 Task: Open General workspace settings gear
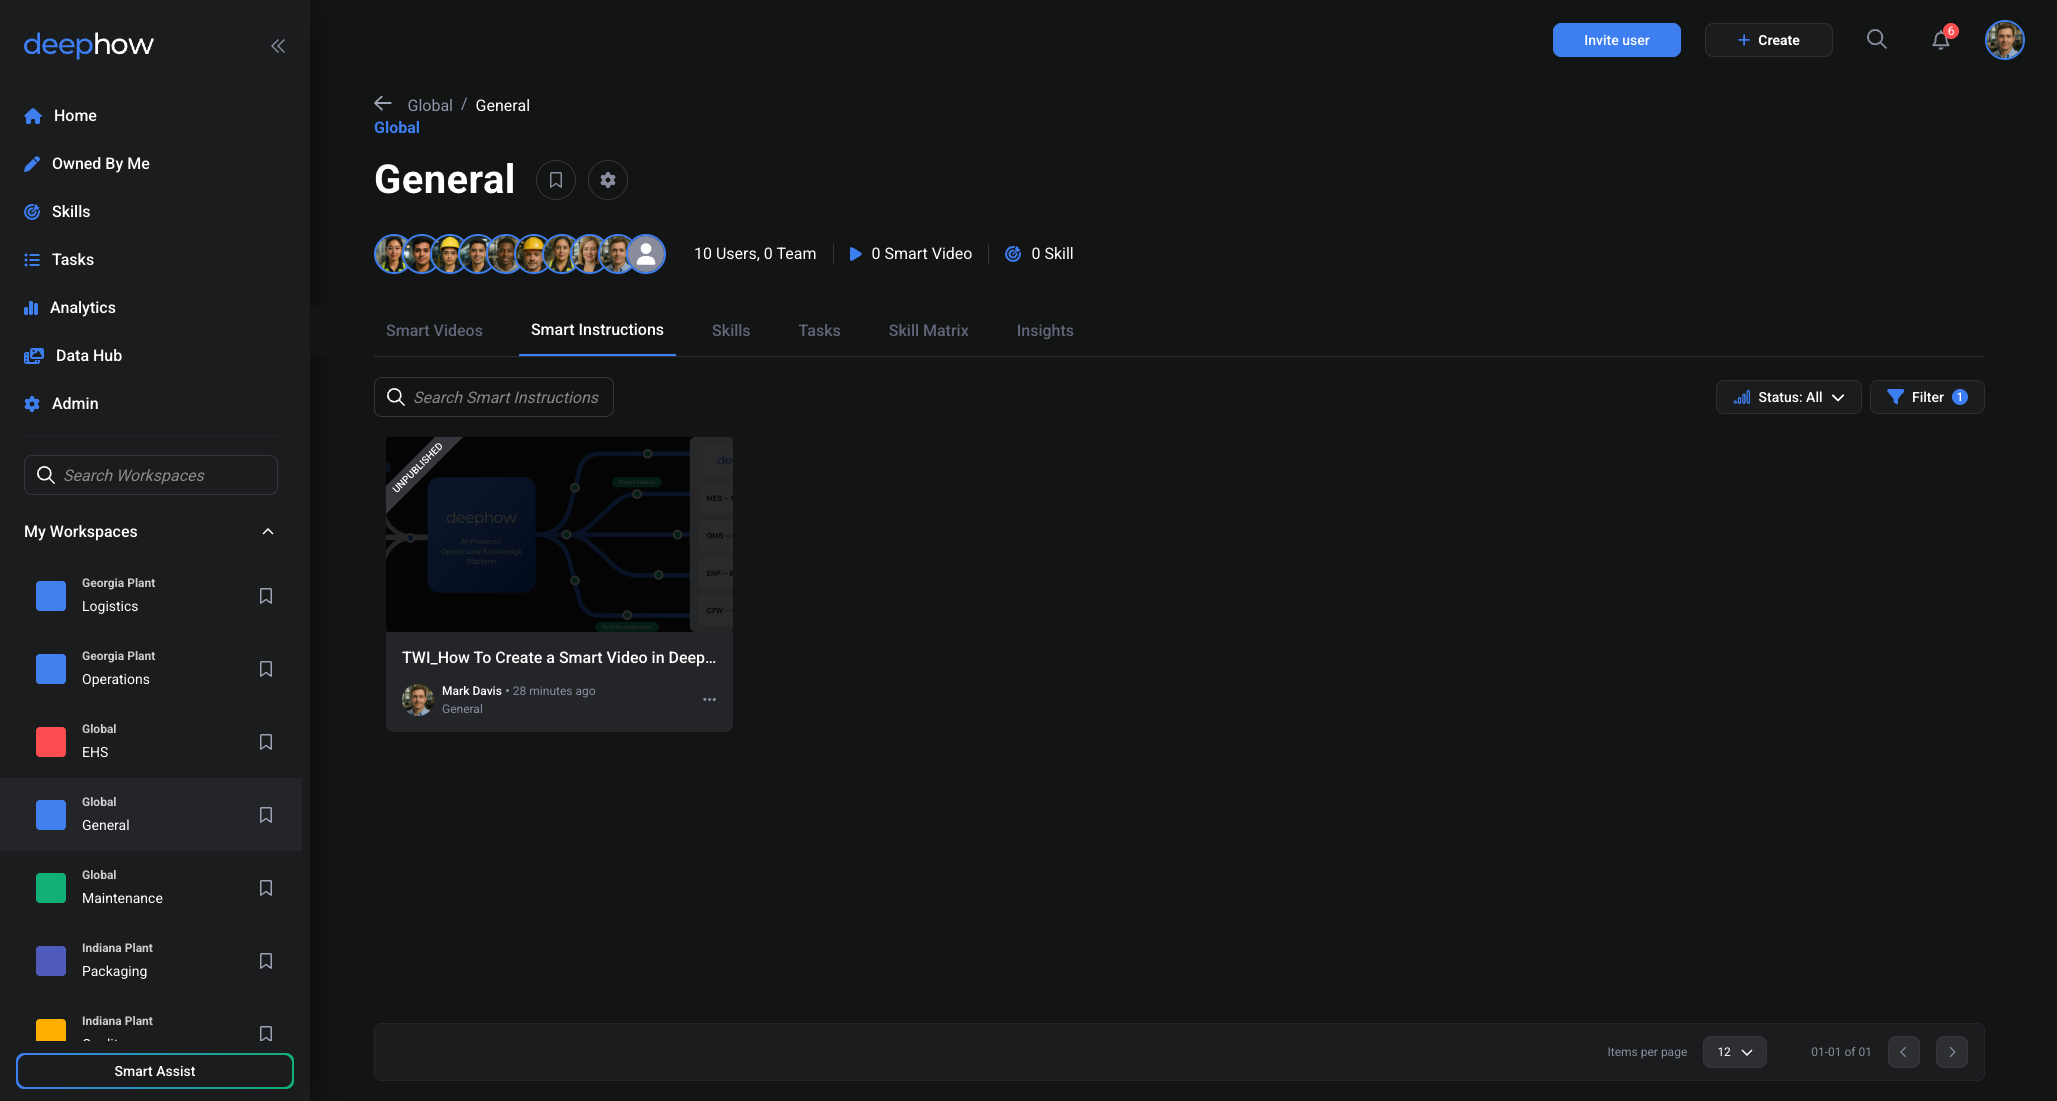(607, 180)
